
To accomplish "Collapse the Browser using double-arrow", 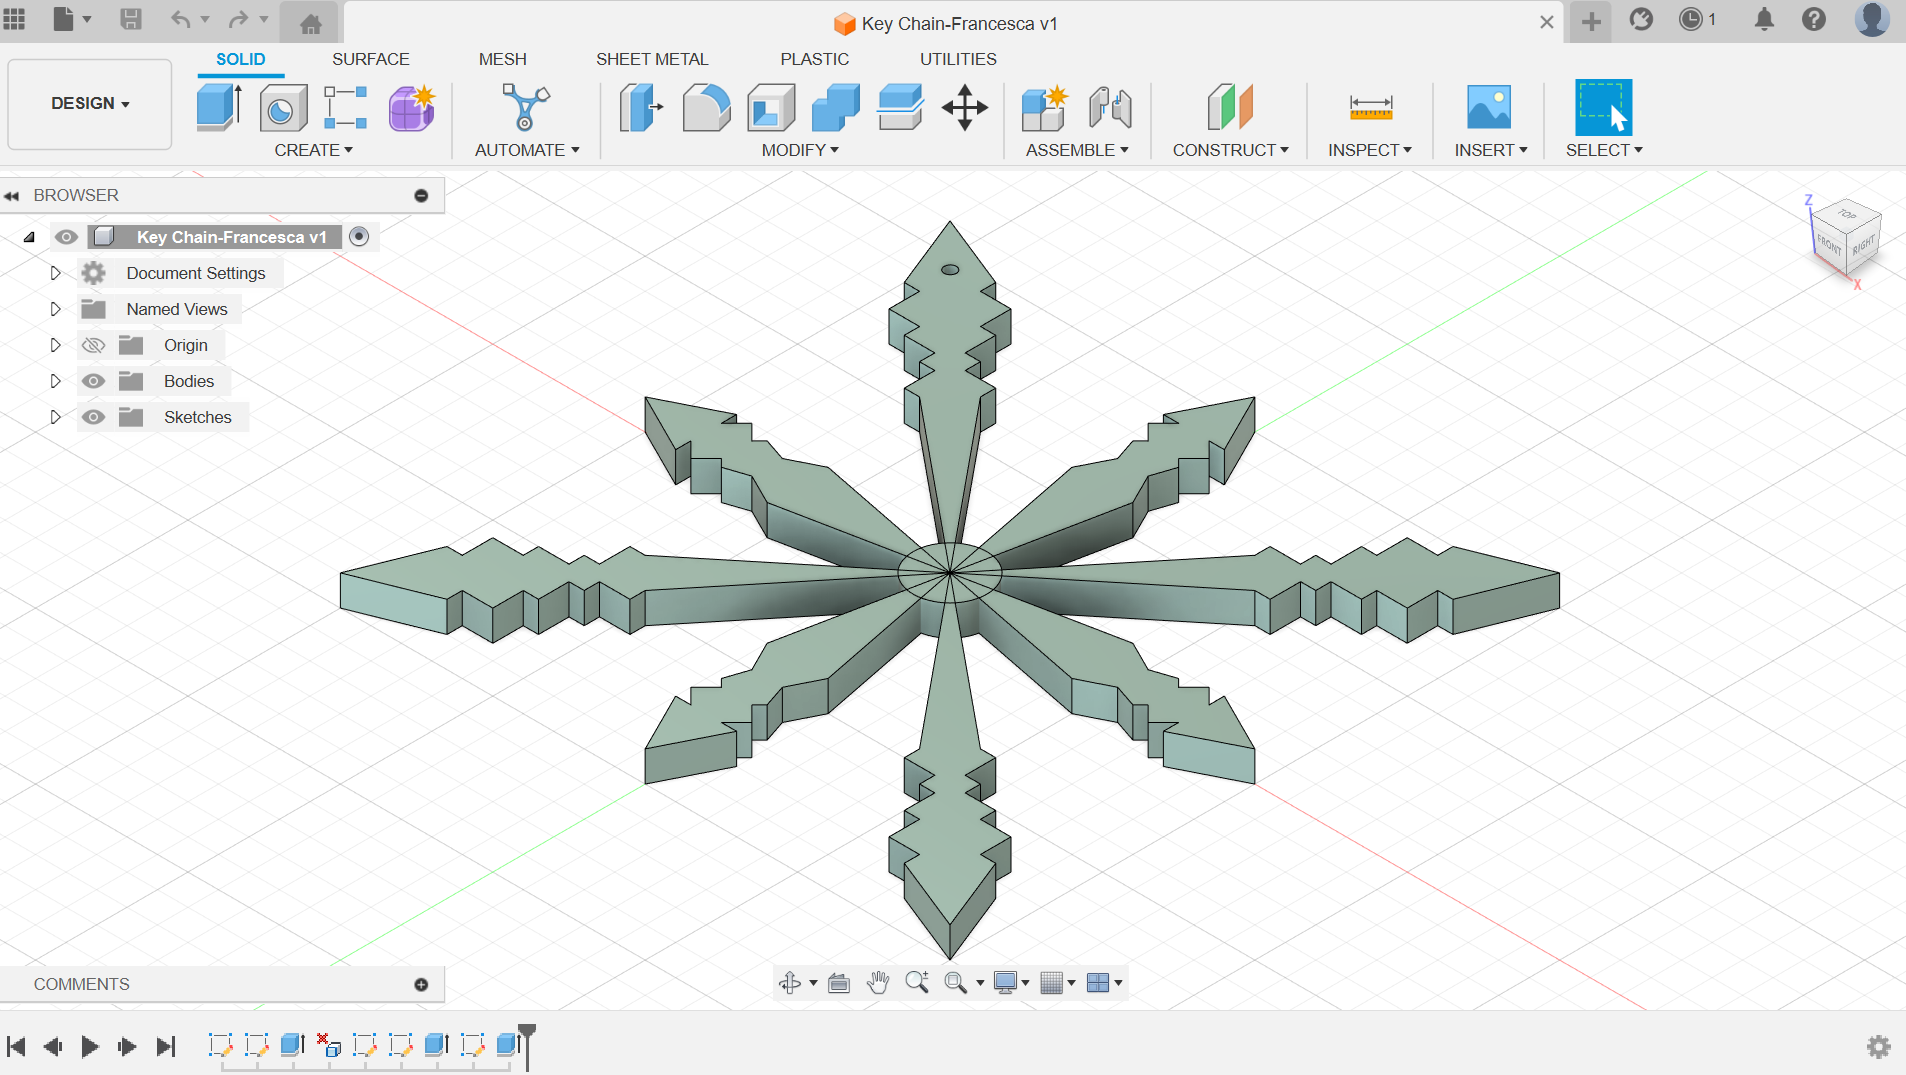I will coord(11,196).
